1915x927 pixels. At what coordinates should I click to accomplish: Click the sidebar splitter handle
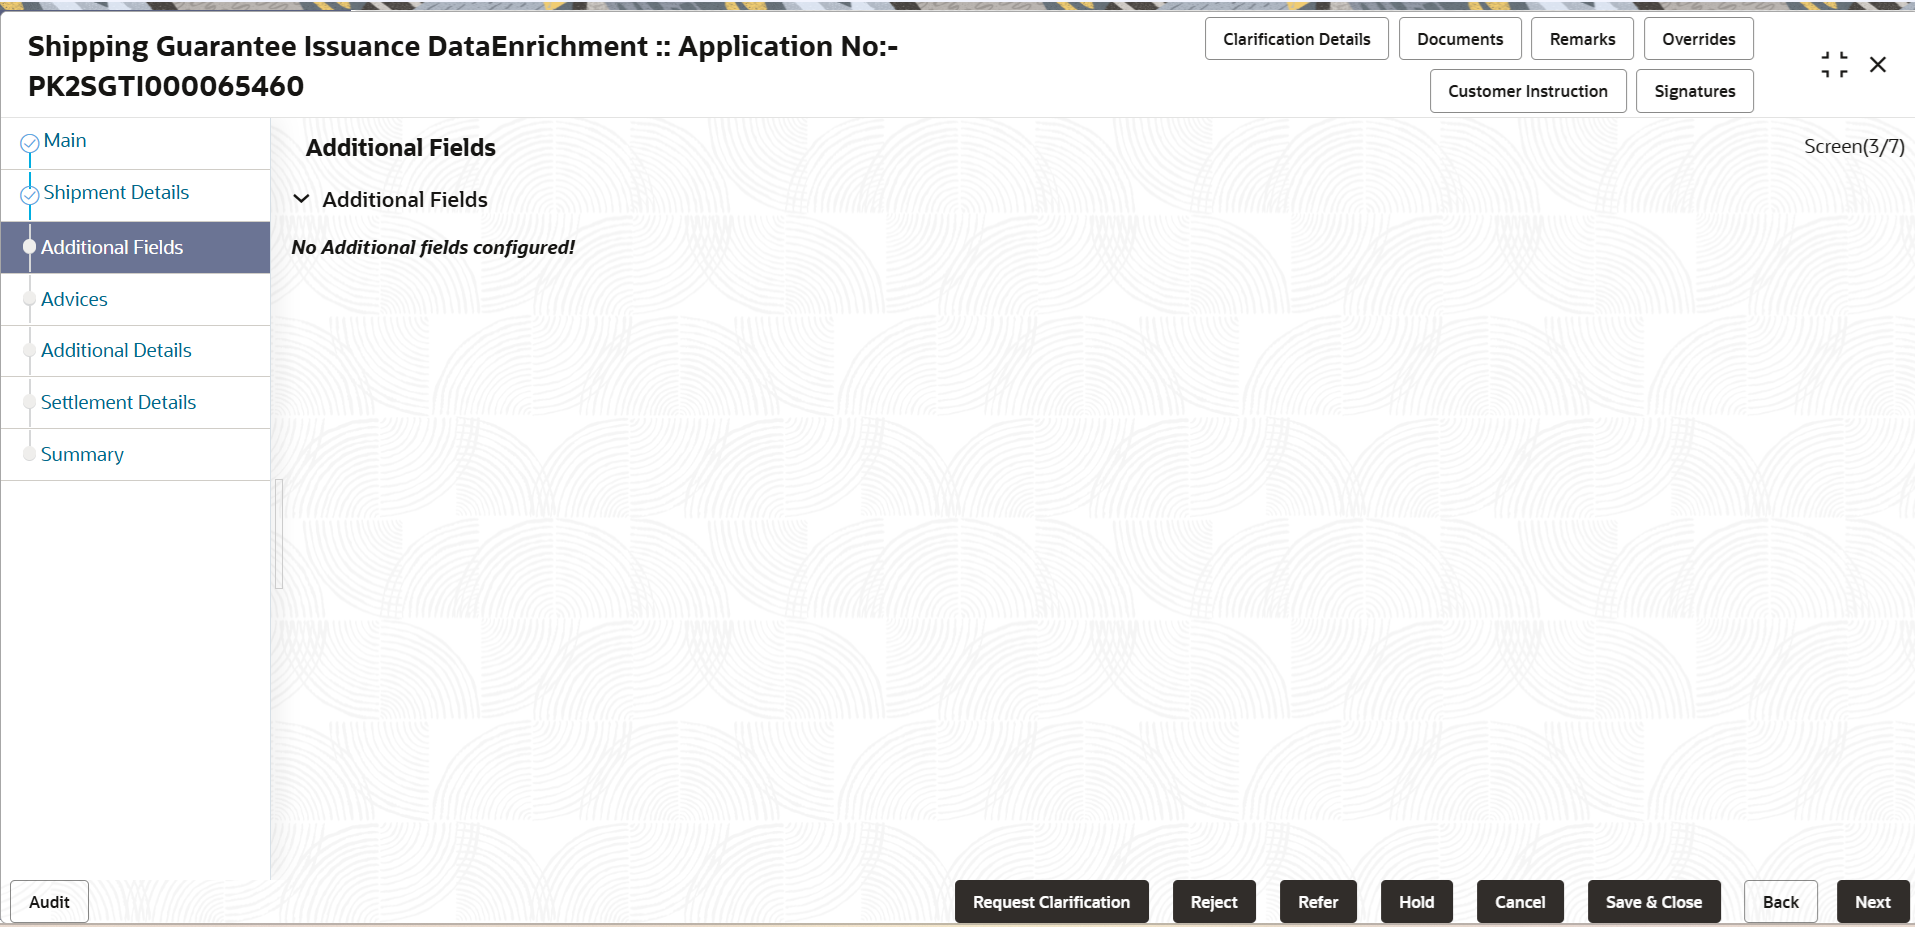click(279, 534)
